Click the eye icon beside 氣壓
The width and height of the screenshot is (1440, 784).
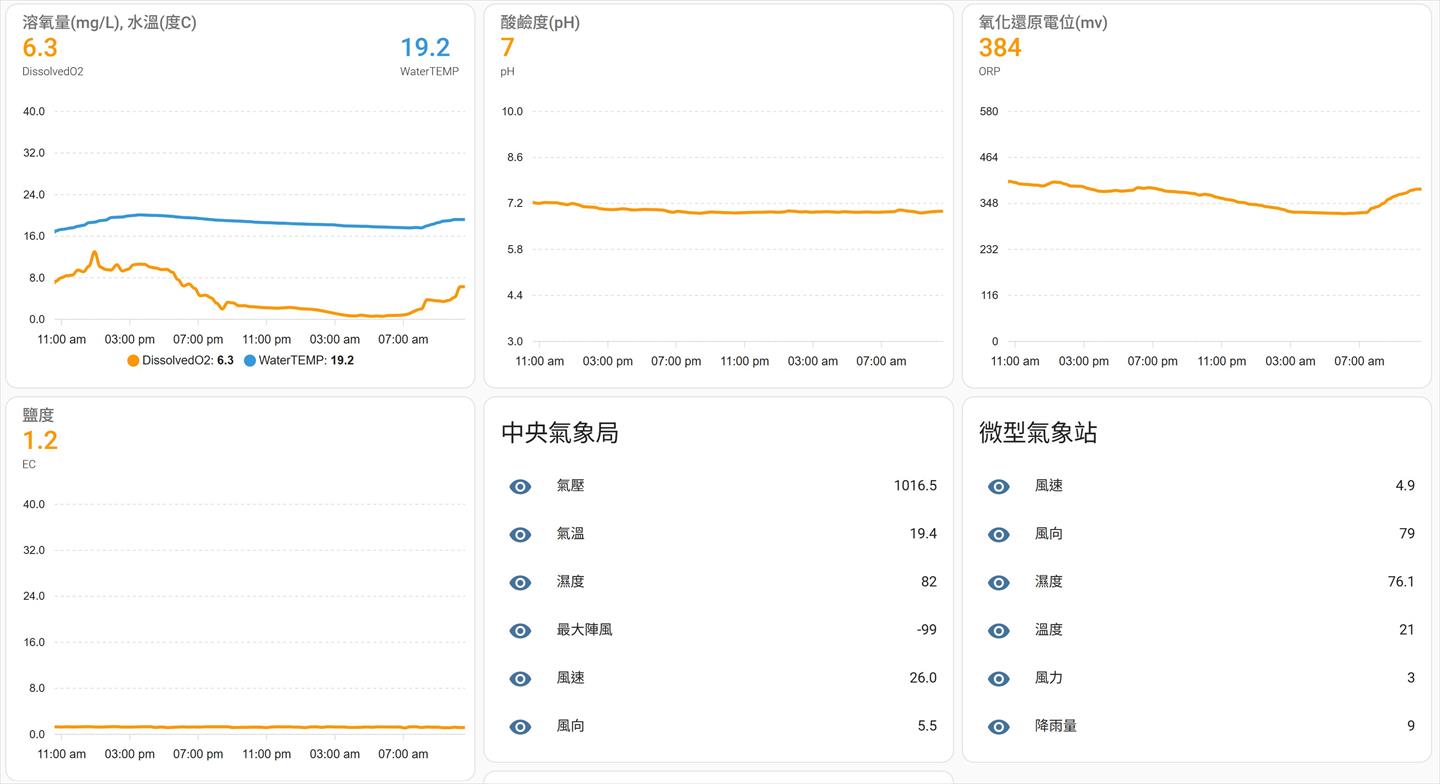point(520,487)
